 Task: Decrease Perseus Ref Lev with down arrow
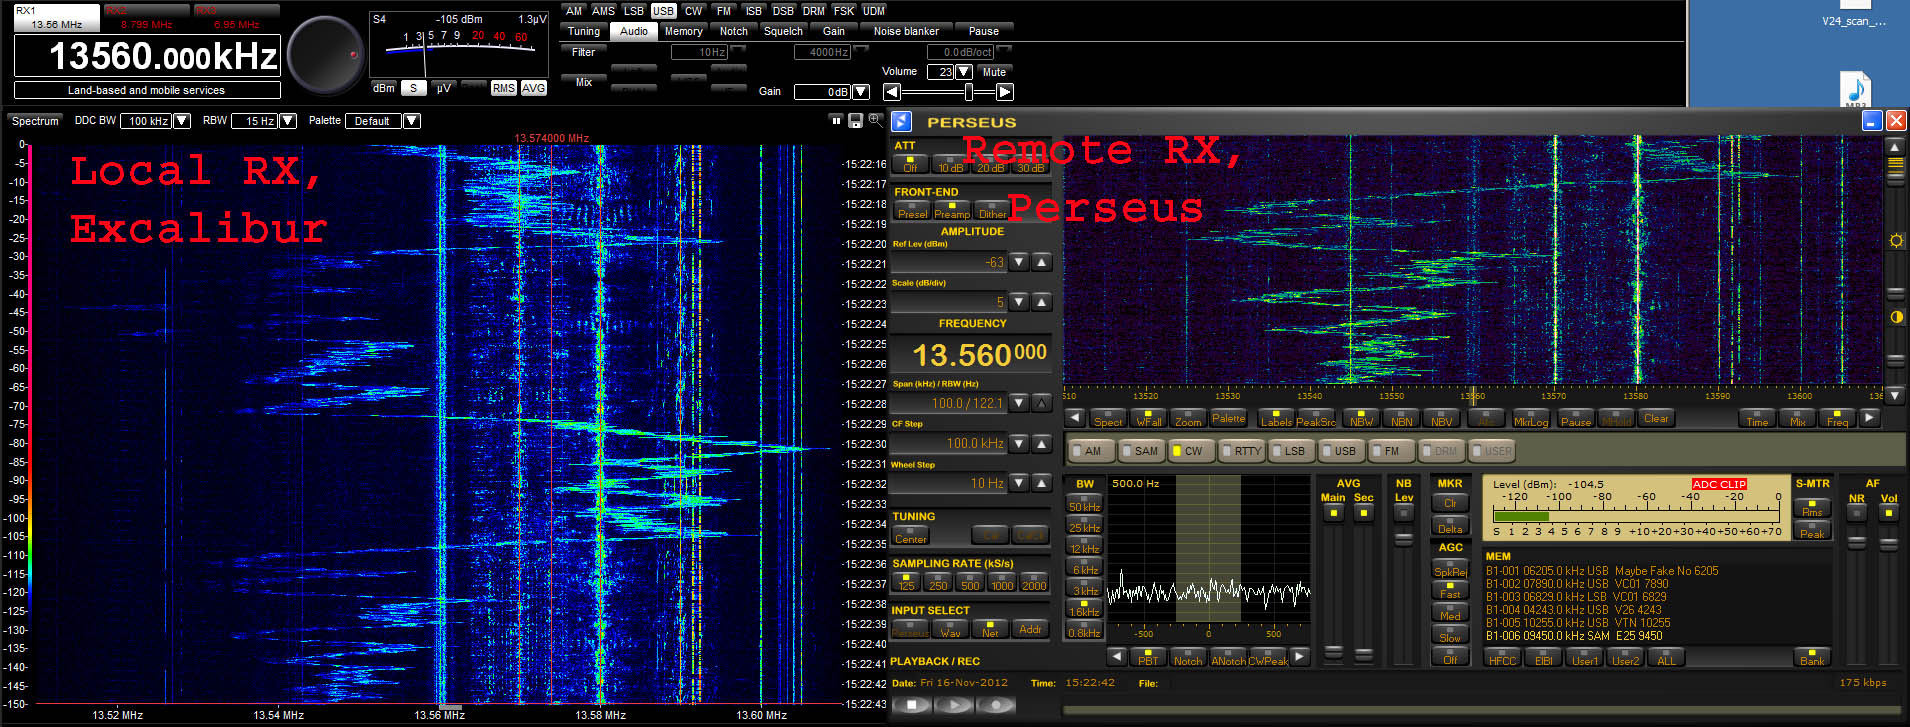click(x=1018, y=262)
